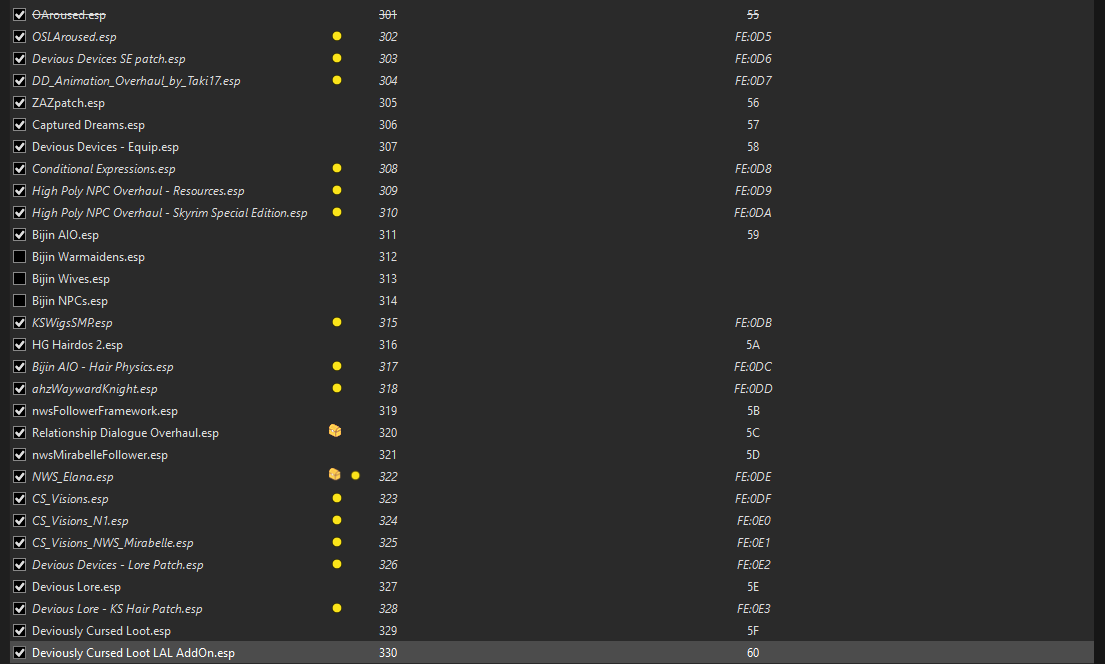
Task: Click Deviously Cursed Loot LAL AddOn.esp name
Action: (x=133, y=653)
